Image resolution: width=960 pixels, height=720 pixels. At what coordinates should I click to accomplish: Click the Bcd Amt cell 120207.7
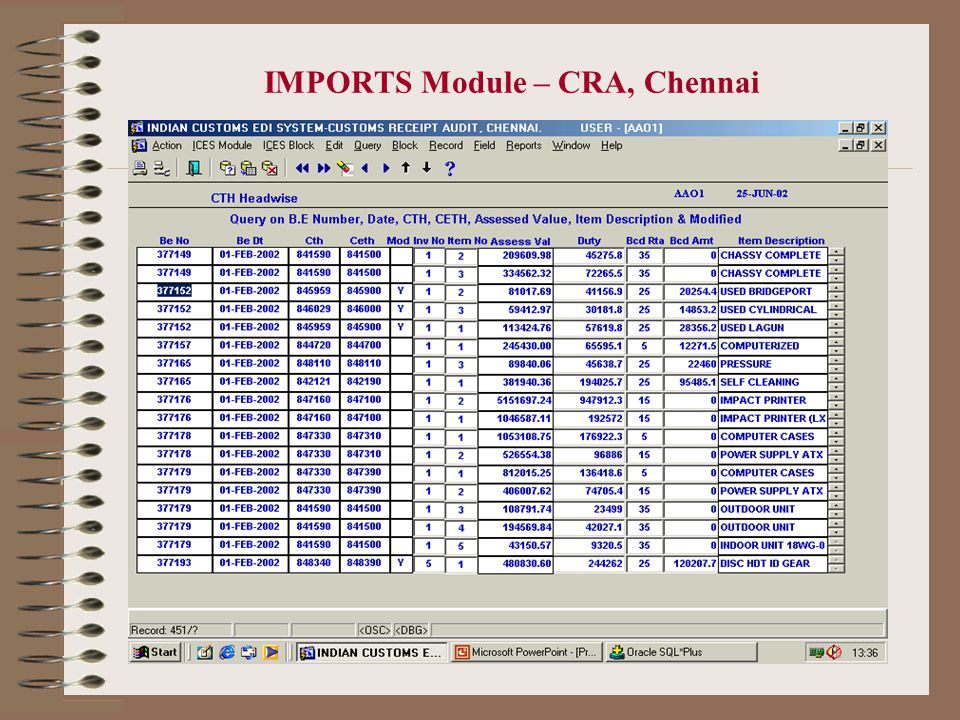pos(691,563)
